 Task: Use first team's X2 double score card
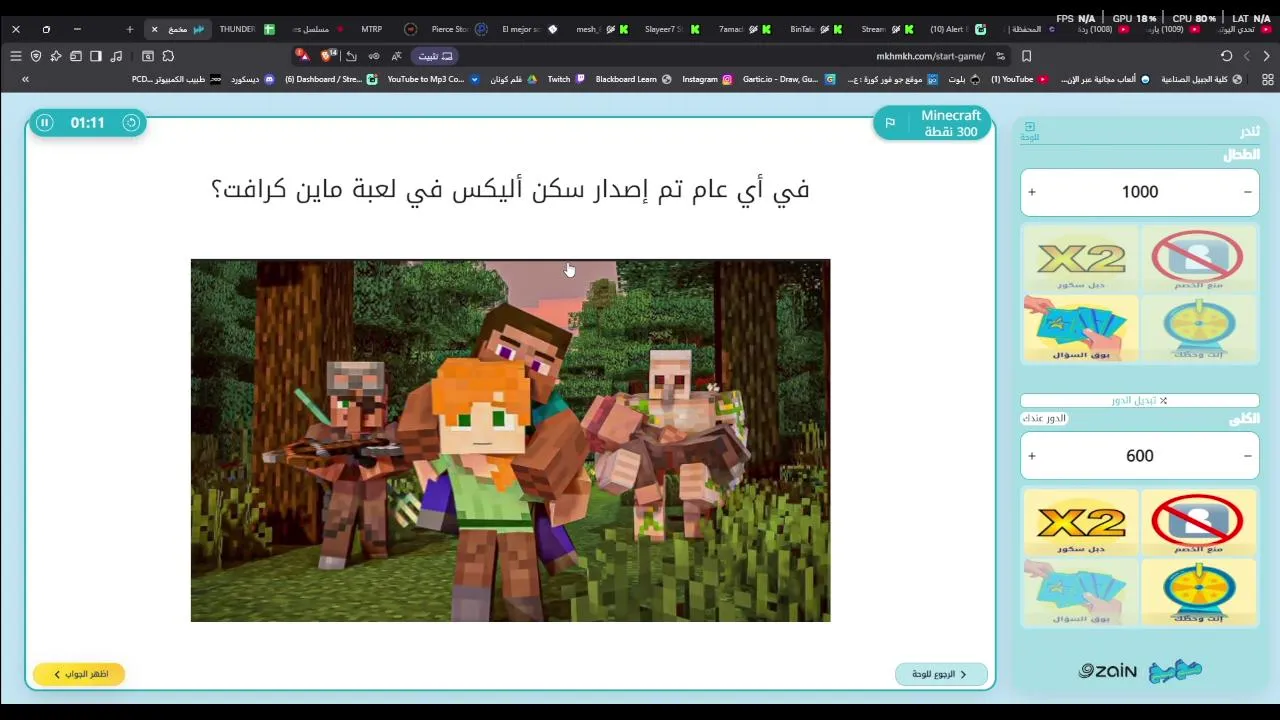pos(1081,260)
